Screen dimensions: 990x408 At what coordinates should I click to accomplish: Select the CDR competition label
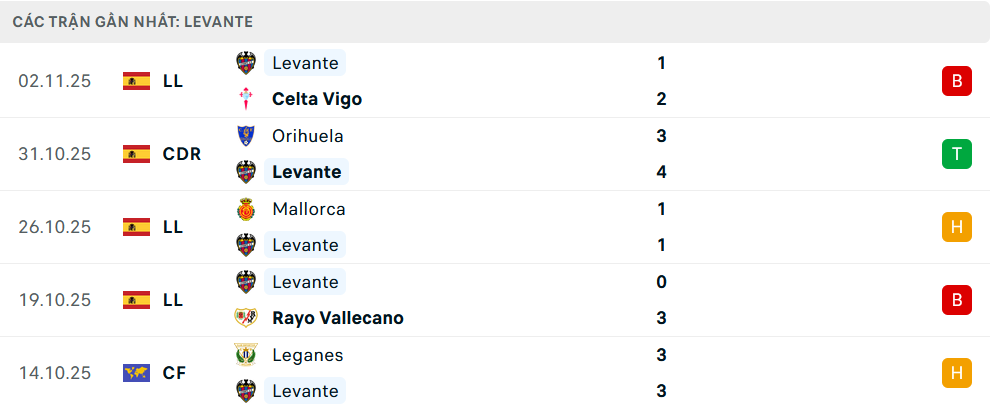click(182, 154)
